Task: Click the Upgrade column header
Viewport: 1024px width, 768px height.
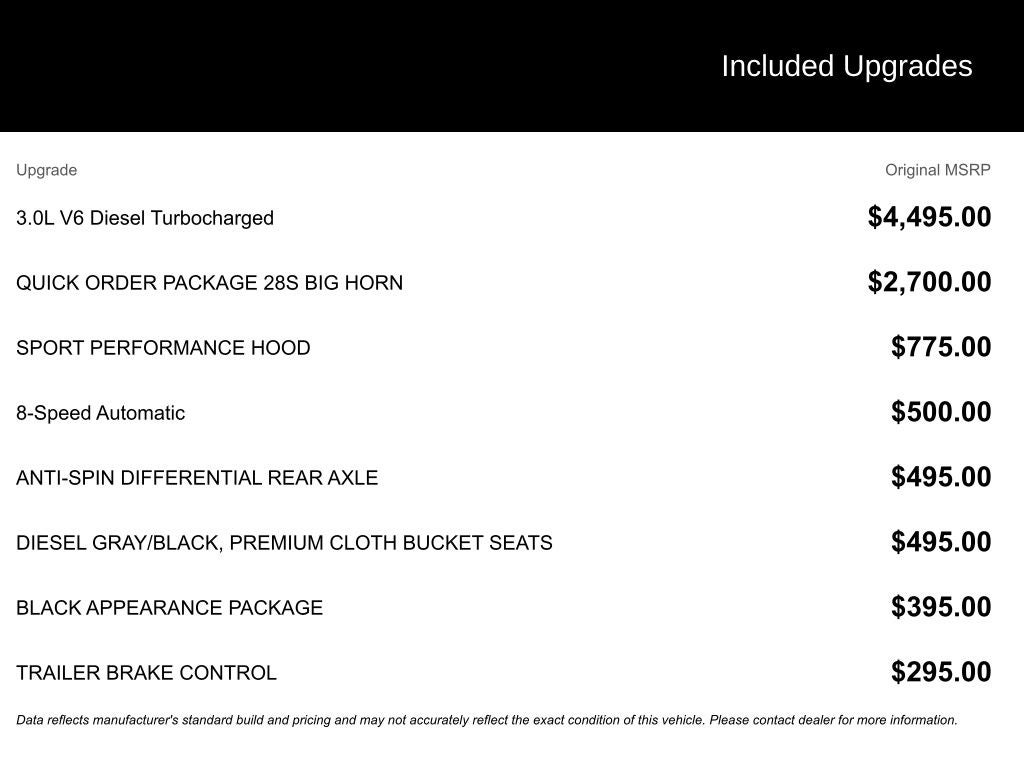Action: pos(46,170)
